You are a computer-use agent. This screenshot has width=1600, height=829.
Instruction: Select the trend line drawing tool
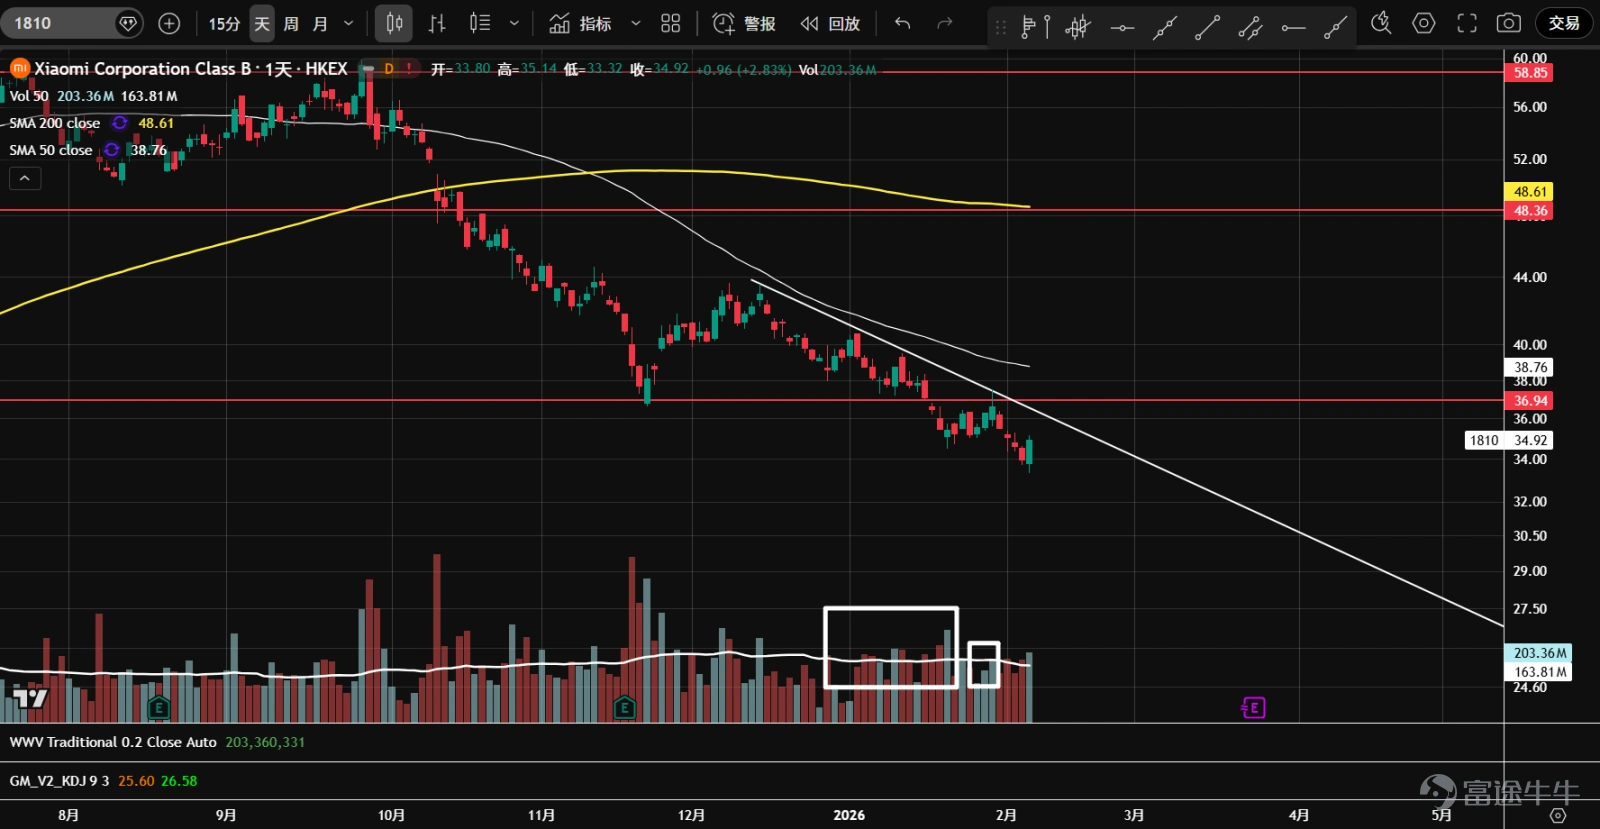pos(1207,28)
